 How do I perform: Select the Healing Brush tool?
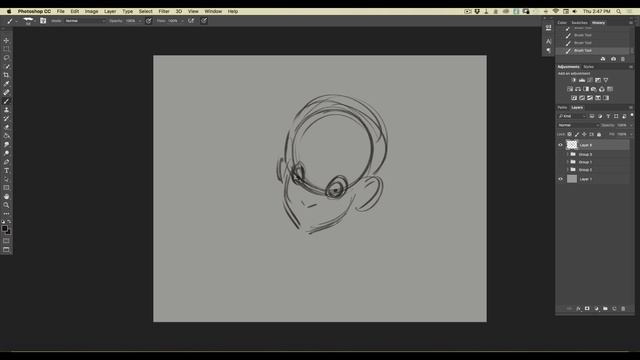pos(6,92)
